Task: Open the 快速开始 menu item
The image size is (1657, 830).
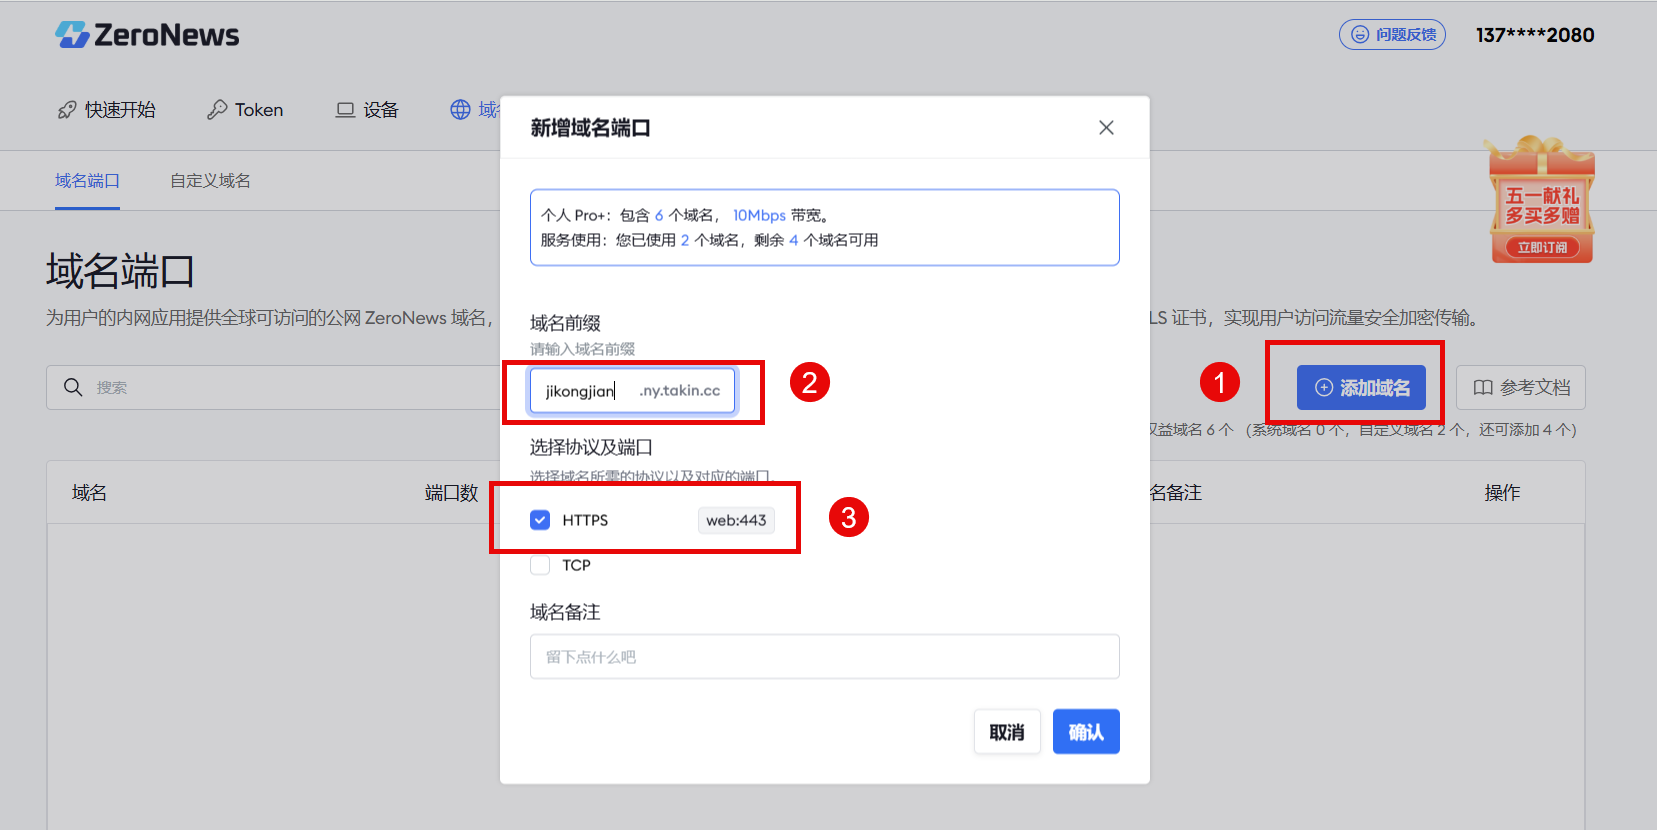Action: coord(106,110)
